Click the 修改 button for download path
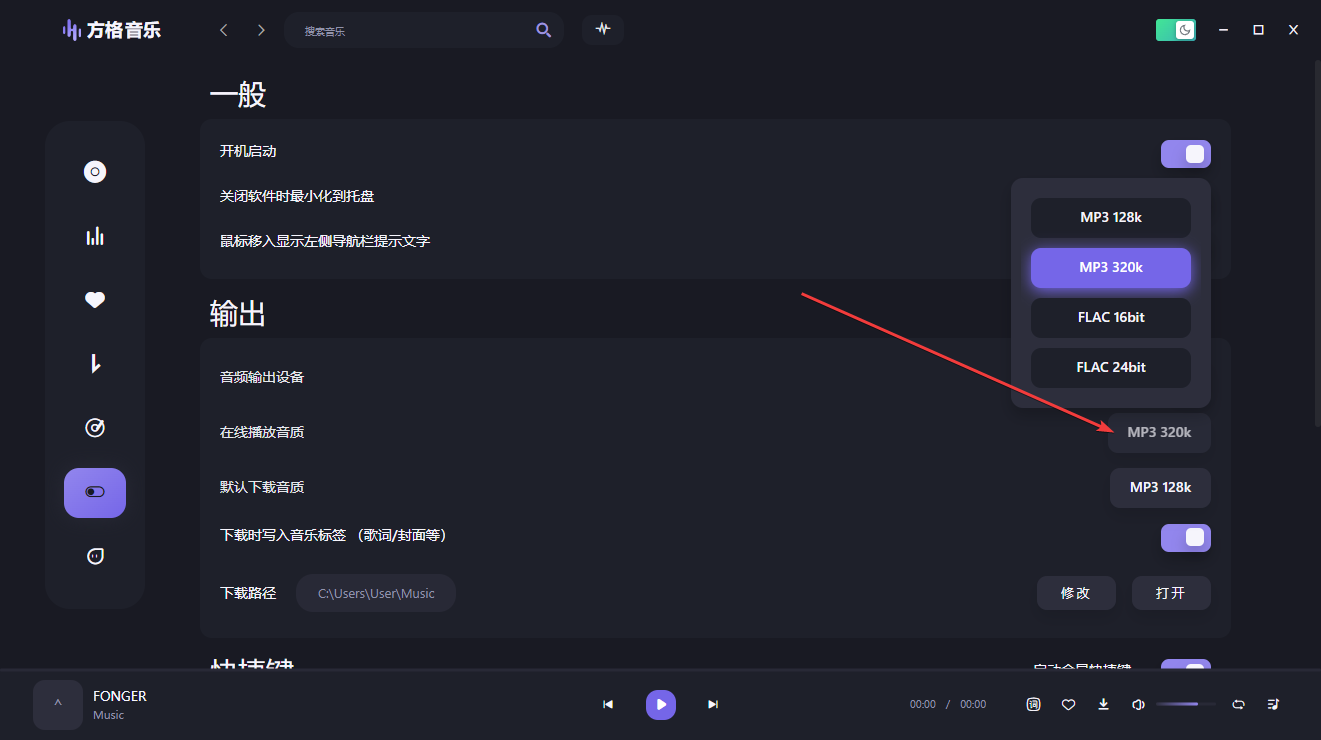This screenshot has height=740, width=1321. click(x=1076, y=592)
